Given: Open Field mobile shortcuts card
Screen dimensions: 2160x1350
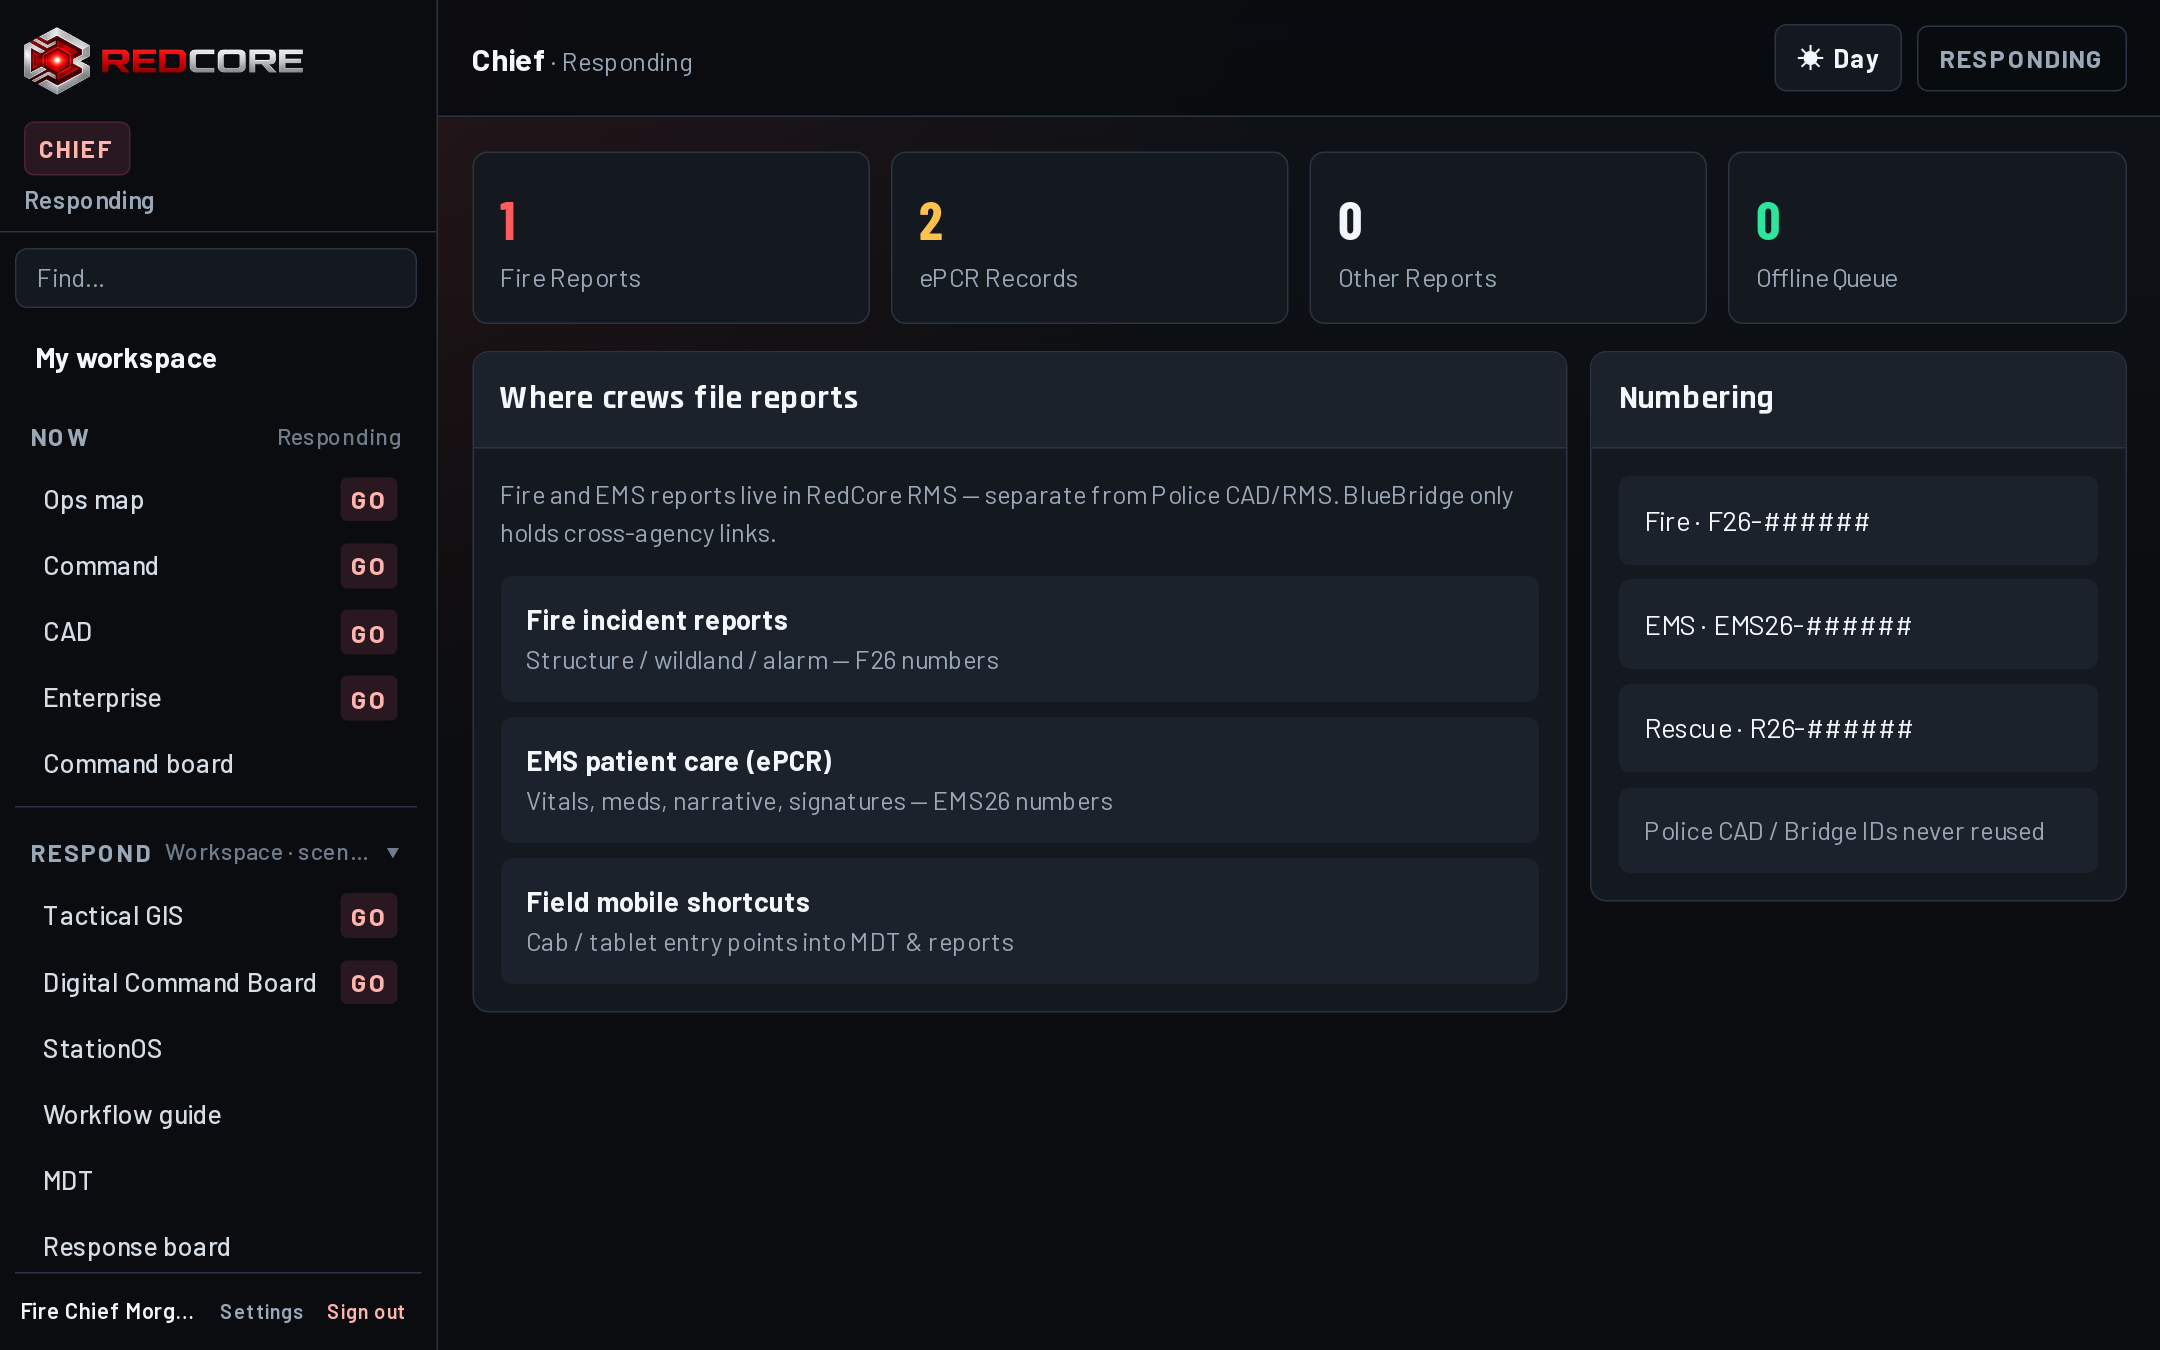Looking at the screenshot, I should point(1019,921).
